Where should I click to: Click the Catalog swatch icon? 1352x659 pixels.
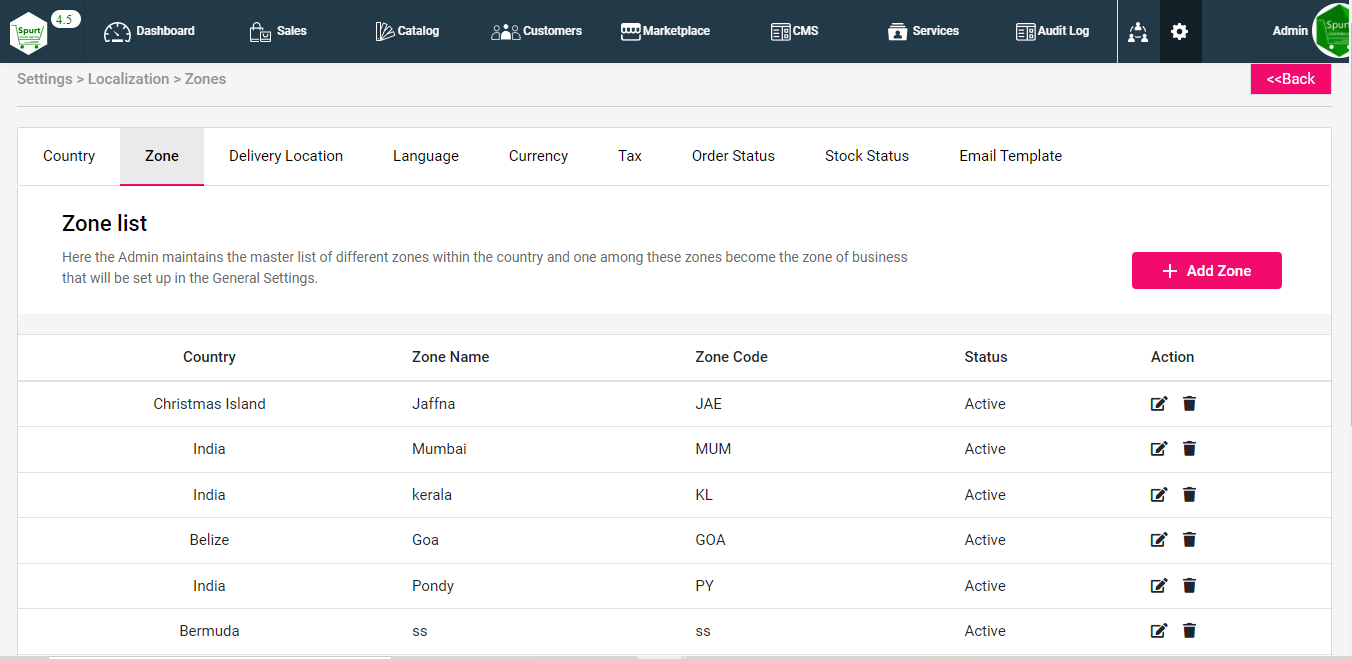385,32
